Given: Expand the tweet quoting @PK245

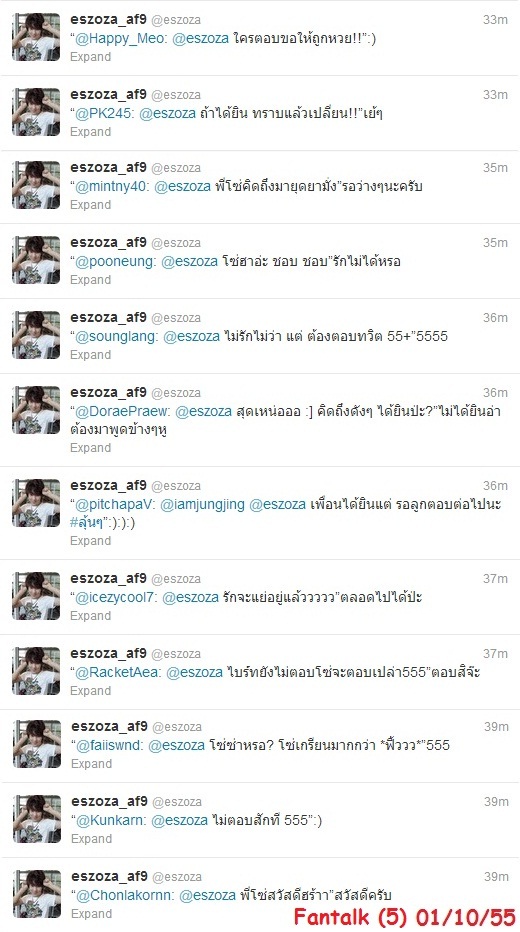Looking at the screenshot, I should [90, 132].
